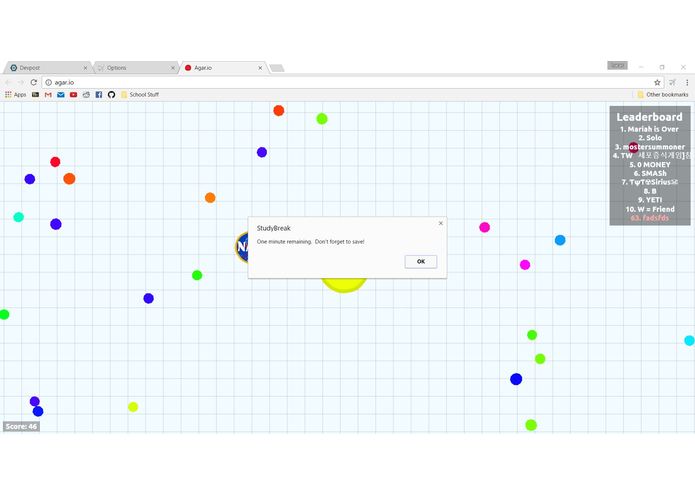
Task: Click '2. Solo' leaderboard entry
Action: pos(650,138)
